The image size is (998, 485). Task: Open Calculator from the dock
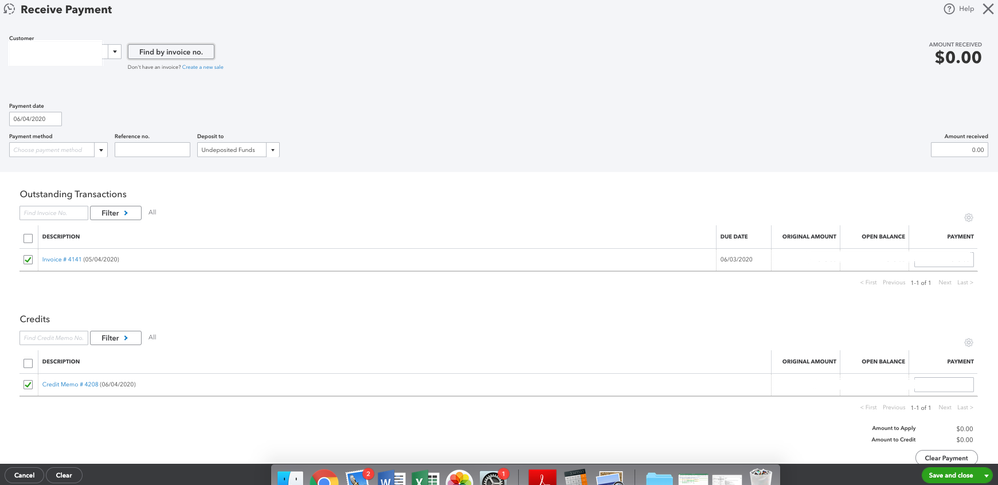pos(575,477)
